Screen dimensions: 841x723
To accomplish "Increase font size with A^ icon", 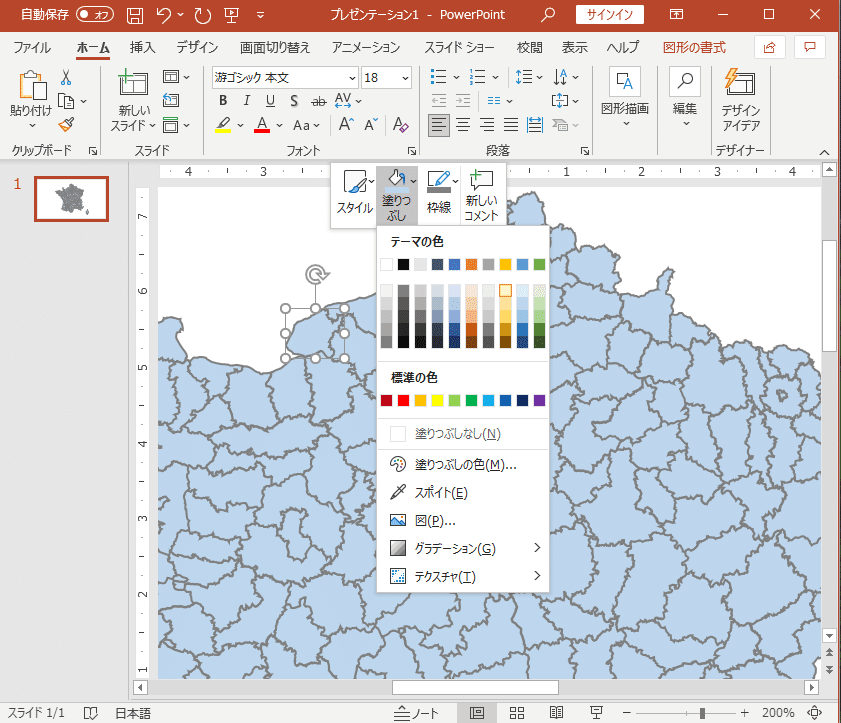I will [346, 125].
